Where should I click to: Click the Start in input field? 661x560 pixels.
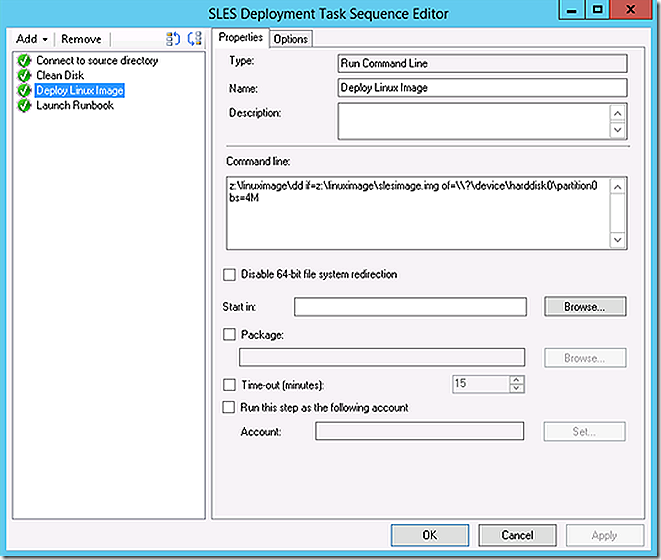click(411, 307)
